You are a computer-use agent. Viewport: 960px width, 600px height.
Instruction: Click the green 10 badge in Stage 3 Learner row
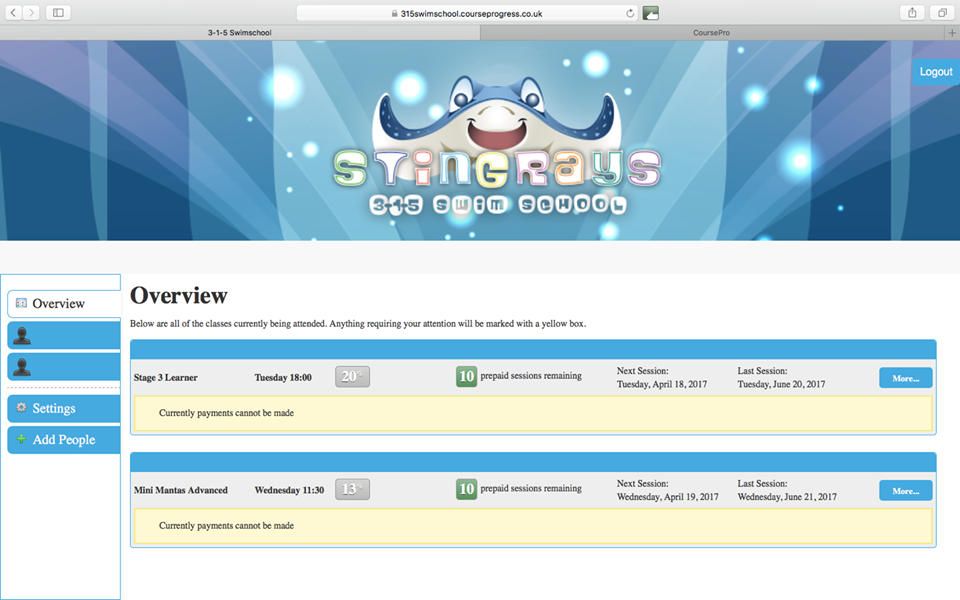pos(467,376)
